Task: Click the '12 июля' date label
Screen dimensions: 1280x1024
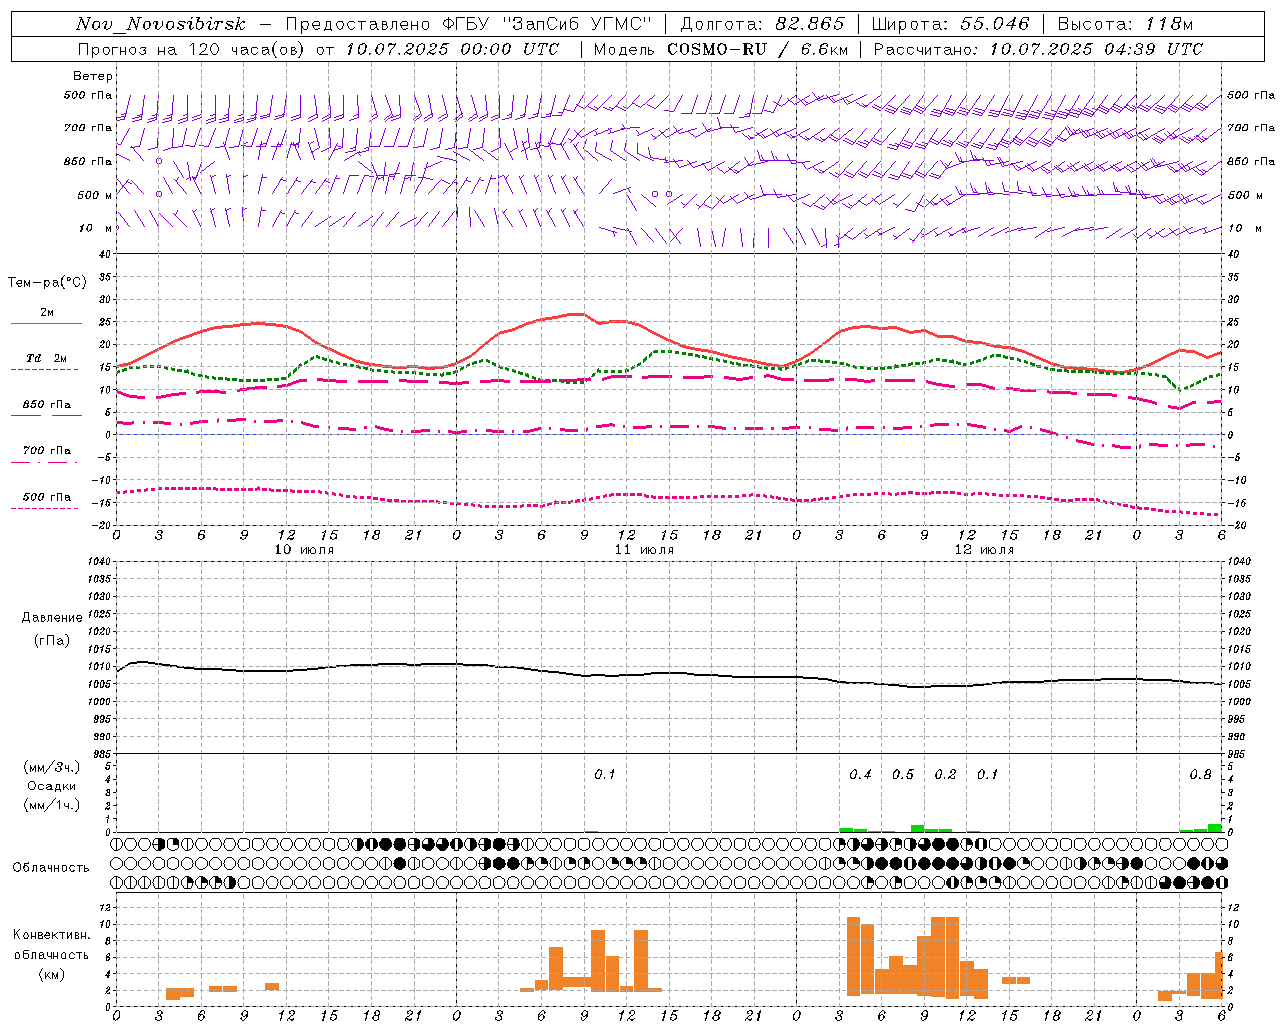Action: [x=984, y=549]
